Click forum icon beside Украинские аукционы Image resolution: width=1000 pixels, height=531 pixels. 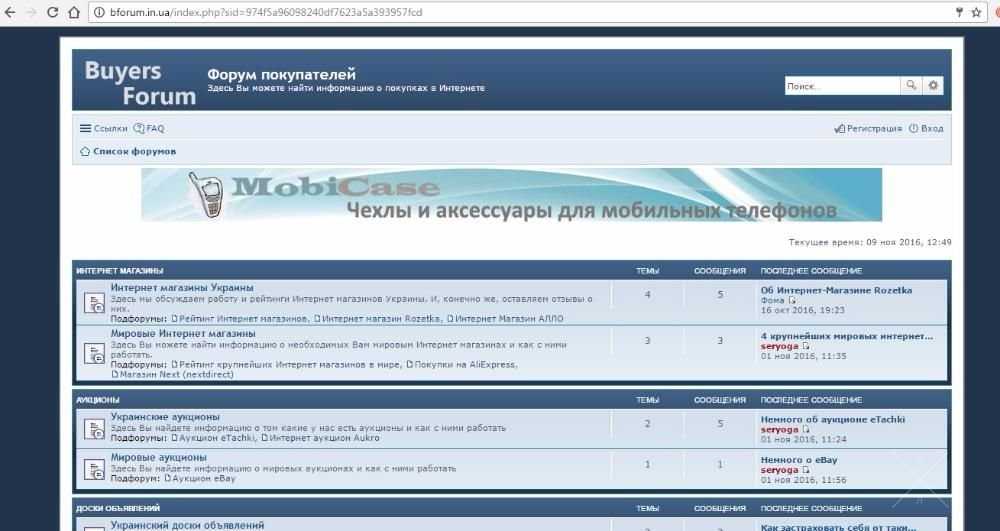[94, 429]
